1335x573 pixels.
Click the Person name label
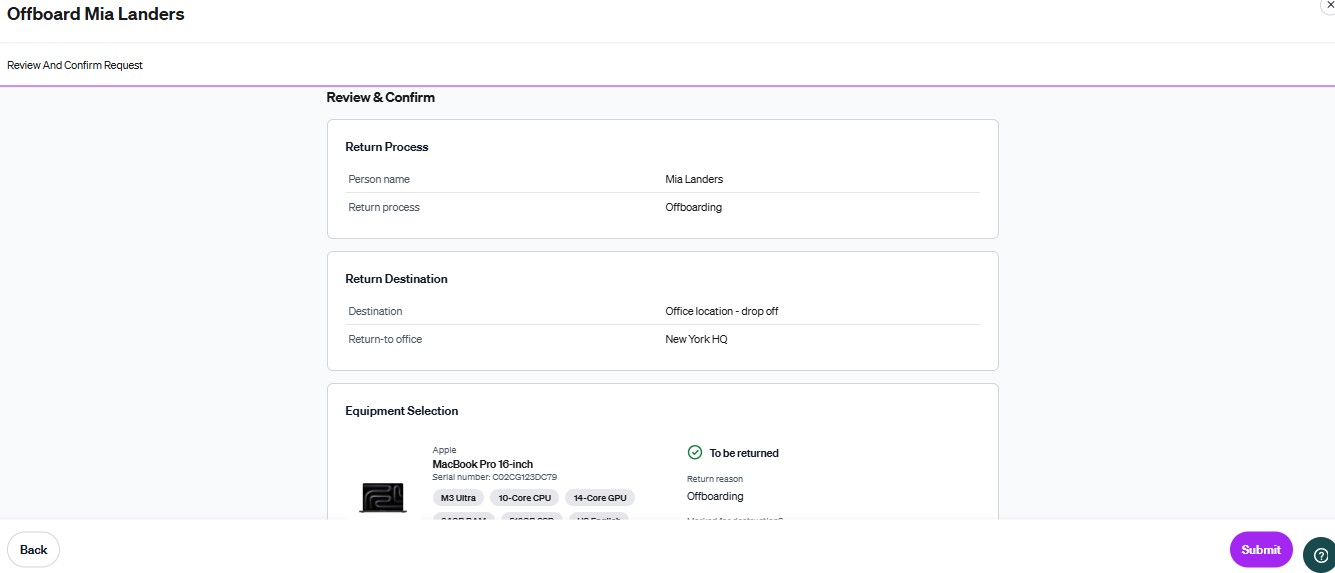[x=379, y=179]
